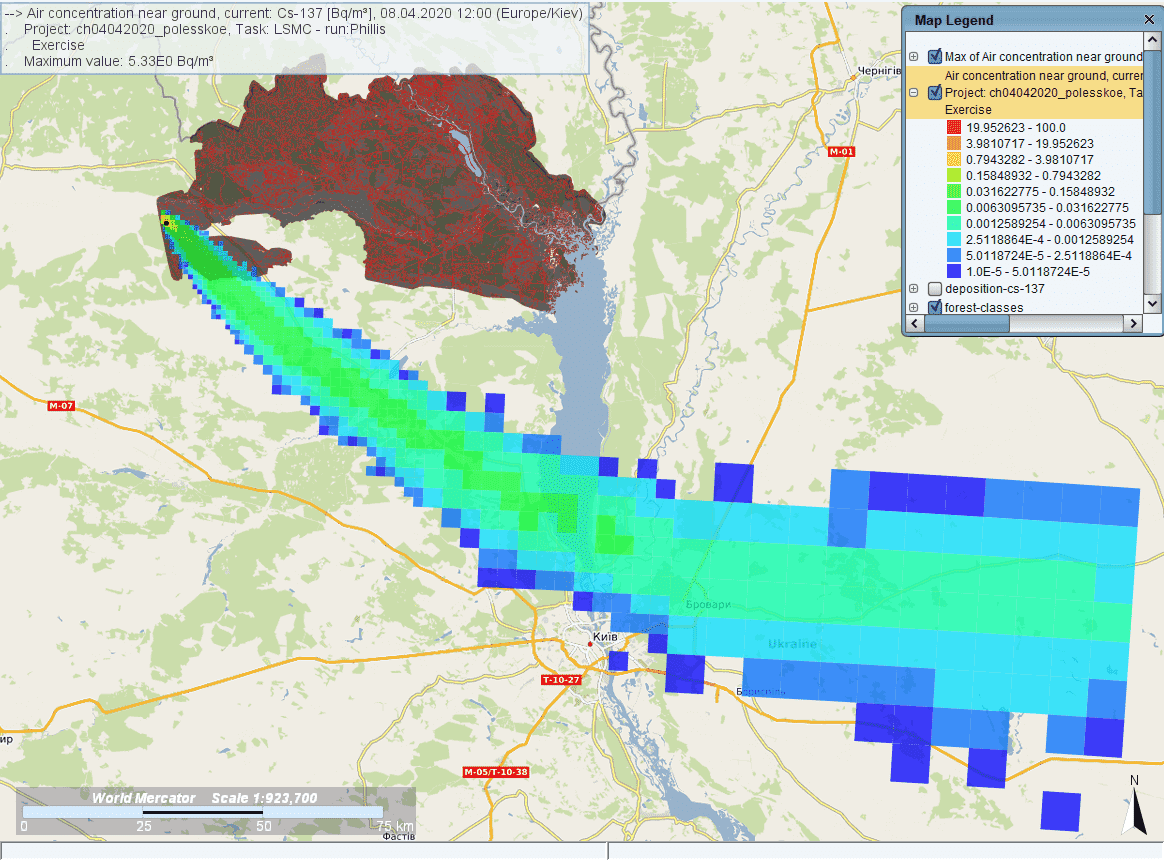
Task: Expand the deposition-cs-137 legend node
Action: 914,289
